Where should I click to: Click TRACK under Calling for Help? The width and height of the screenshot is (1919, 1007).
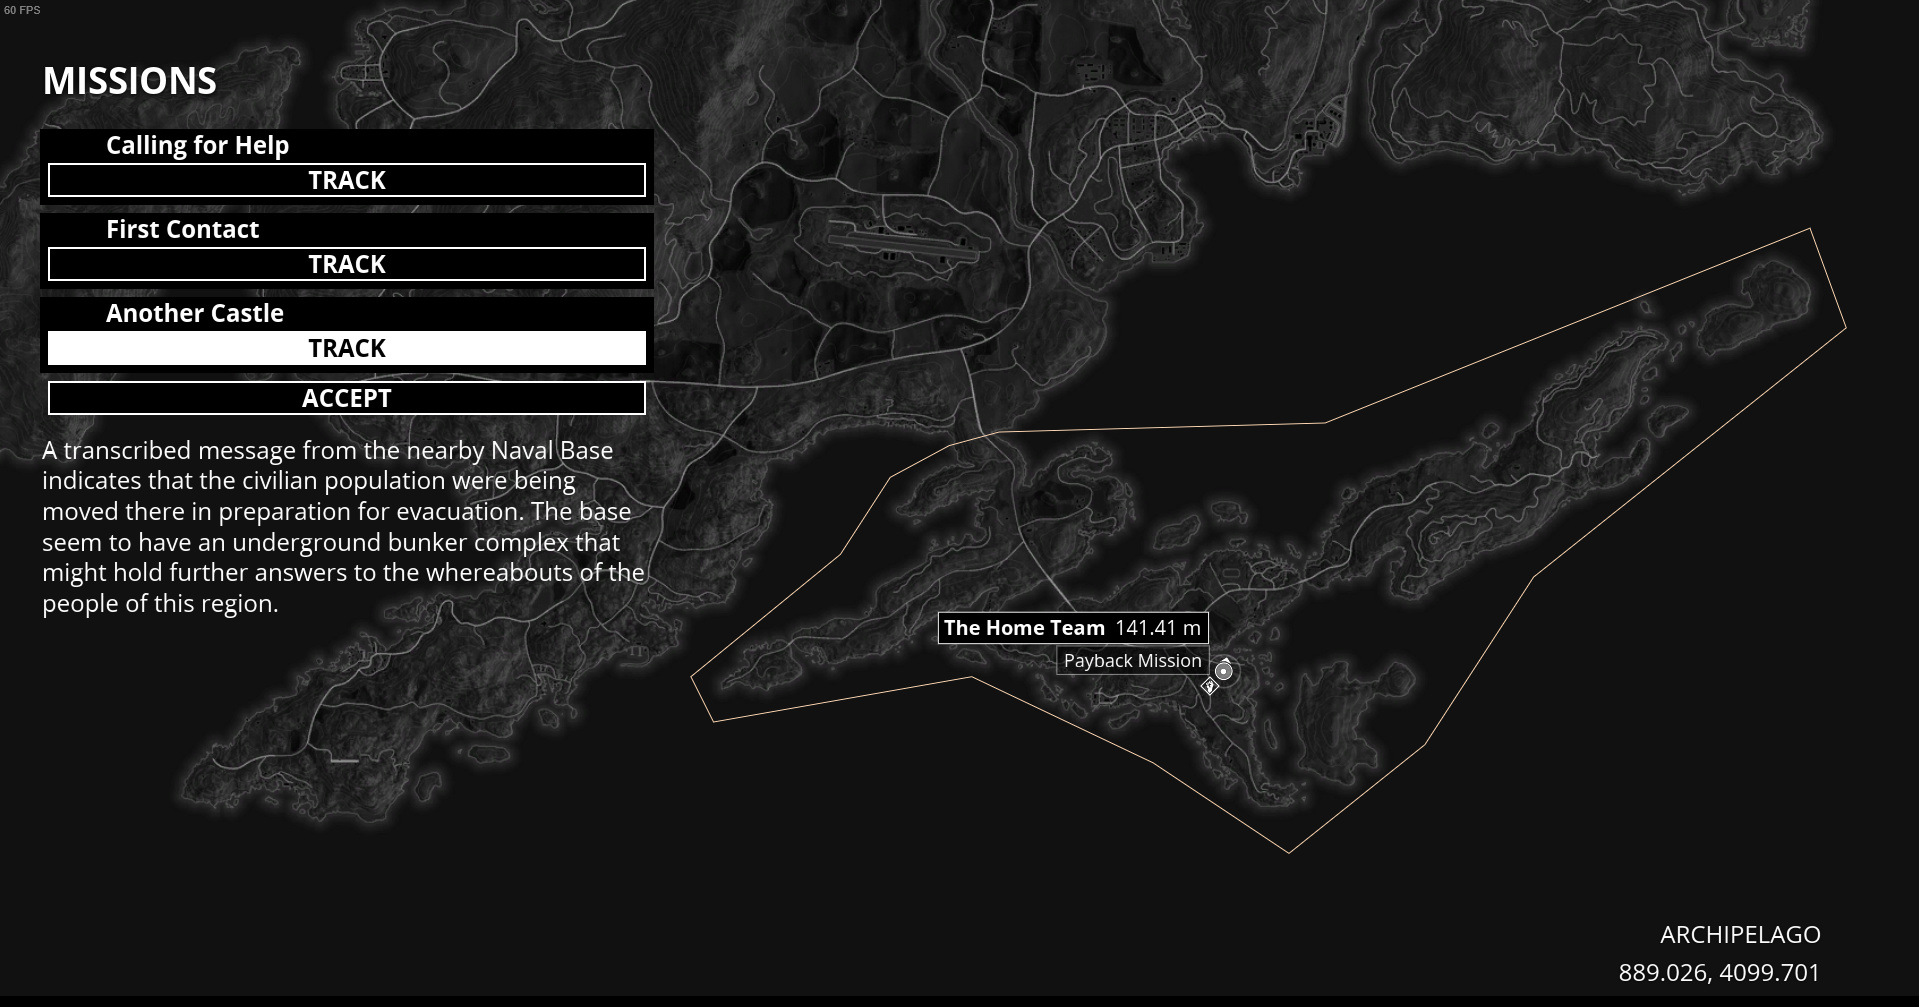point(347,180)
